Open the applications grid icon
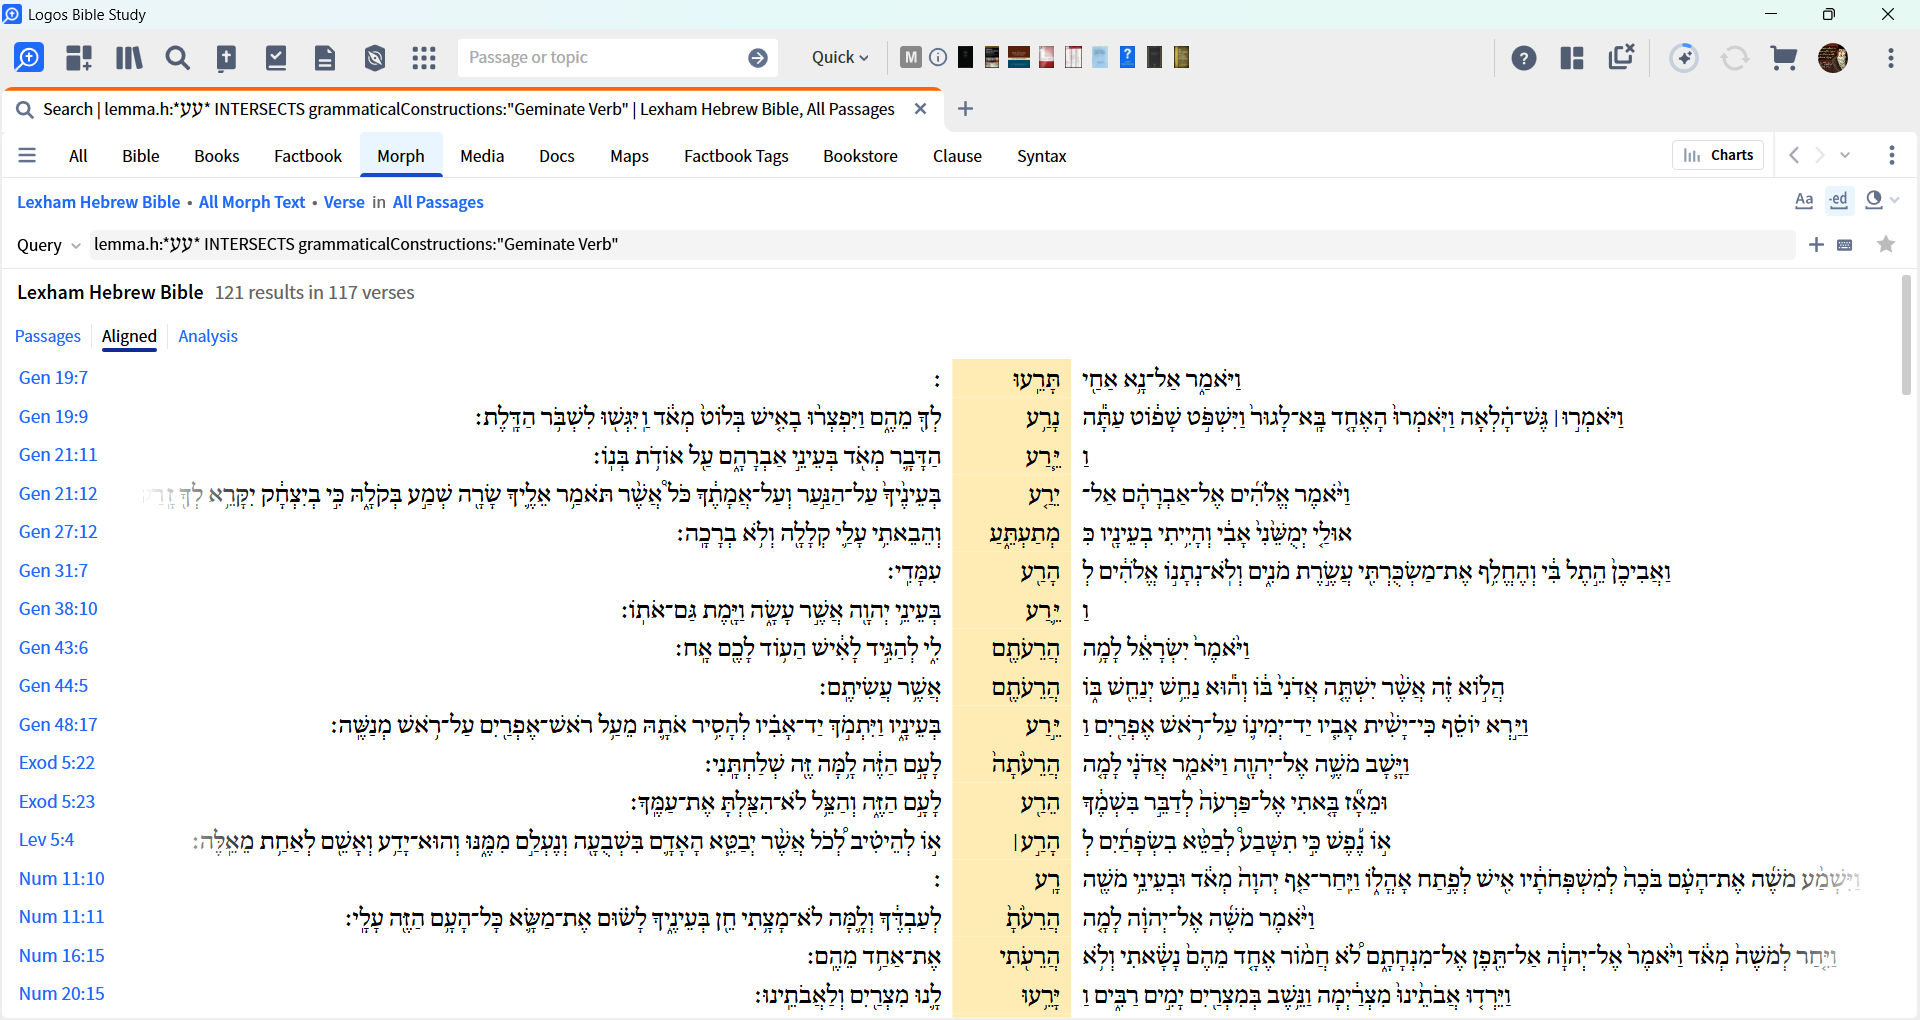This screenshot has height=1020, width=1920. pyautogui.click(x=424, y=58)
